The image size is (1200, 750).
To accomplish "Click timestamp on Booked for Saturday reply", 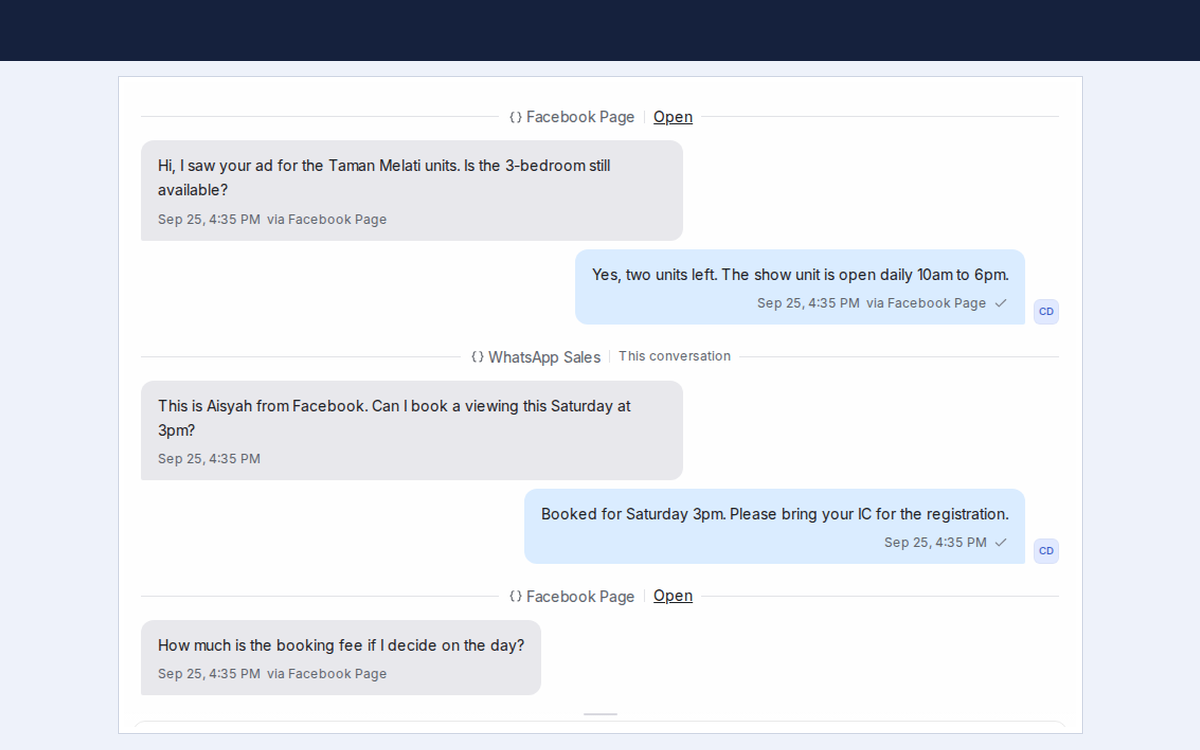I will (935, 543).
